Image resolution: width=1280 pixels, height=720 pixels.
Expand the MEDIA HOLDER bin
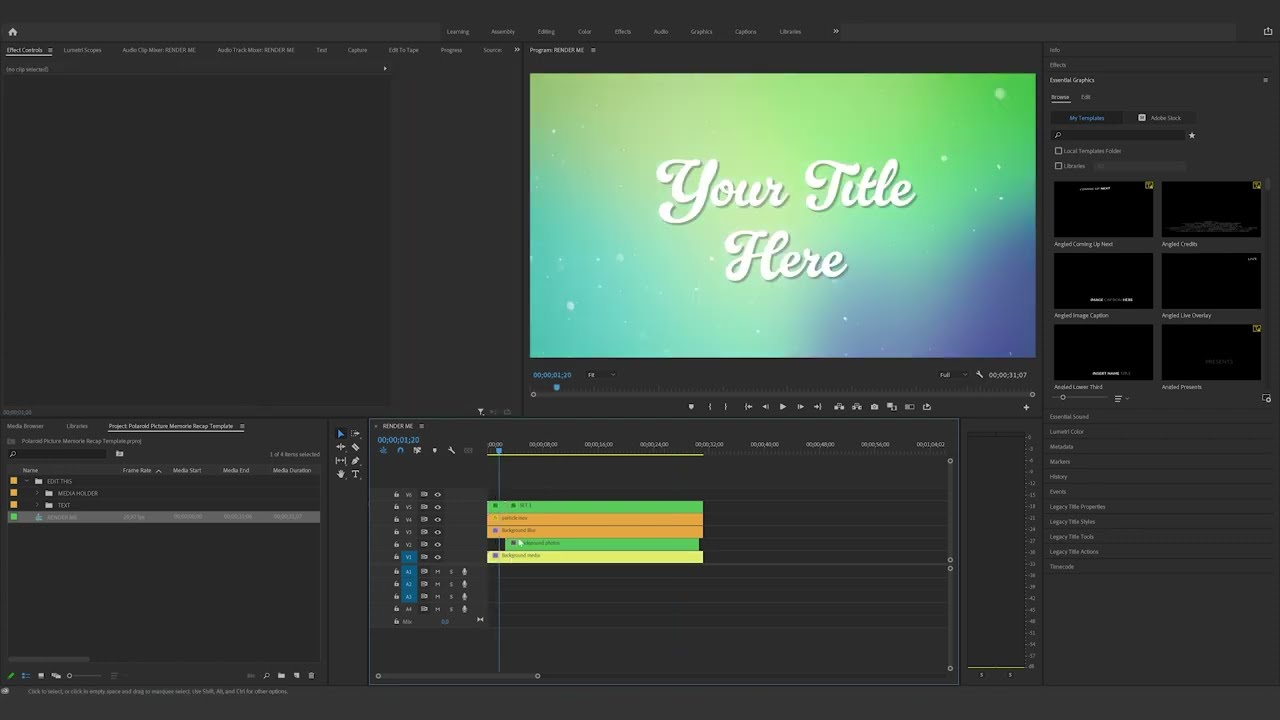tap(37, 493)
